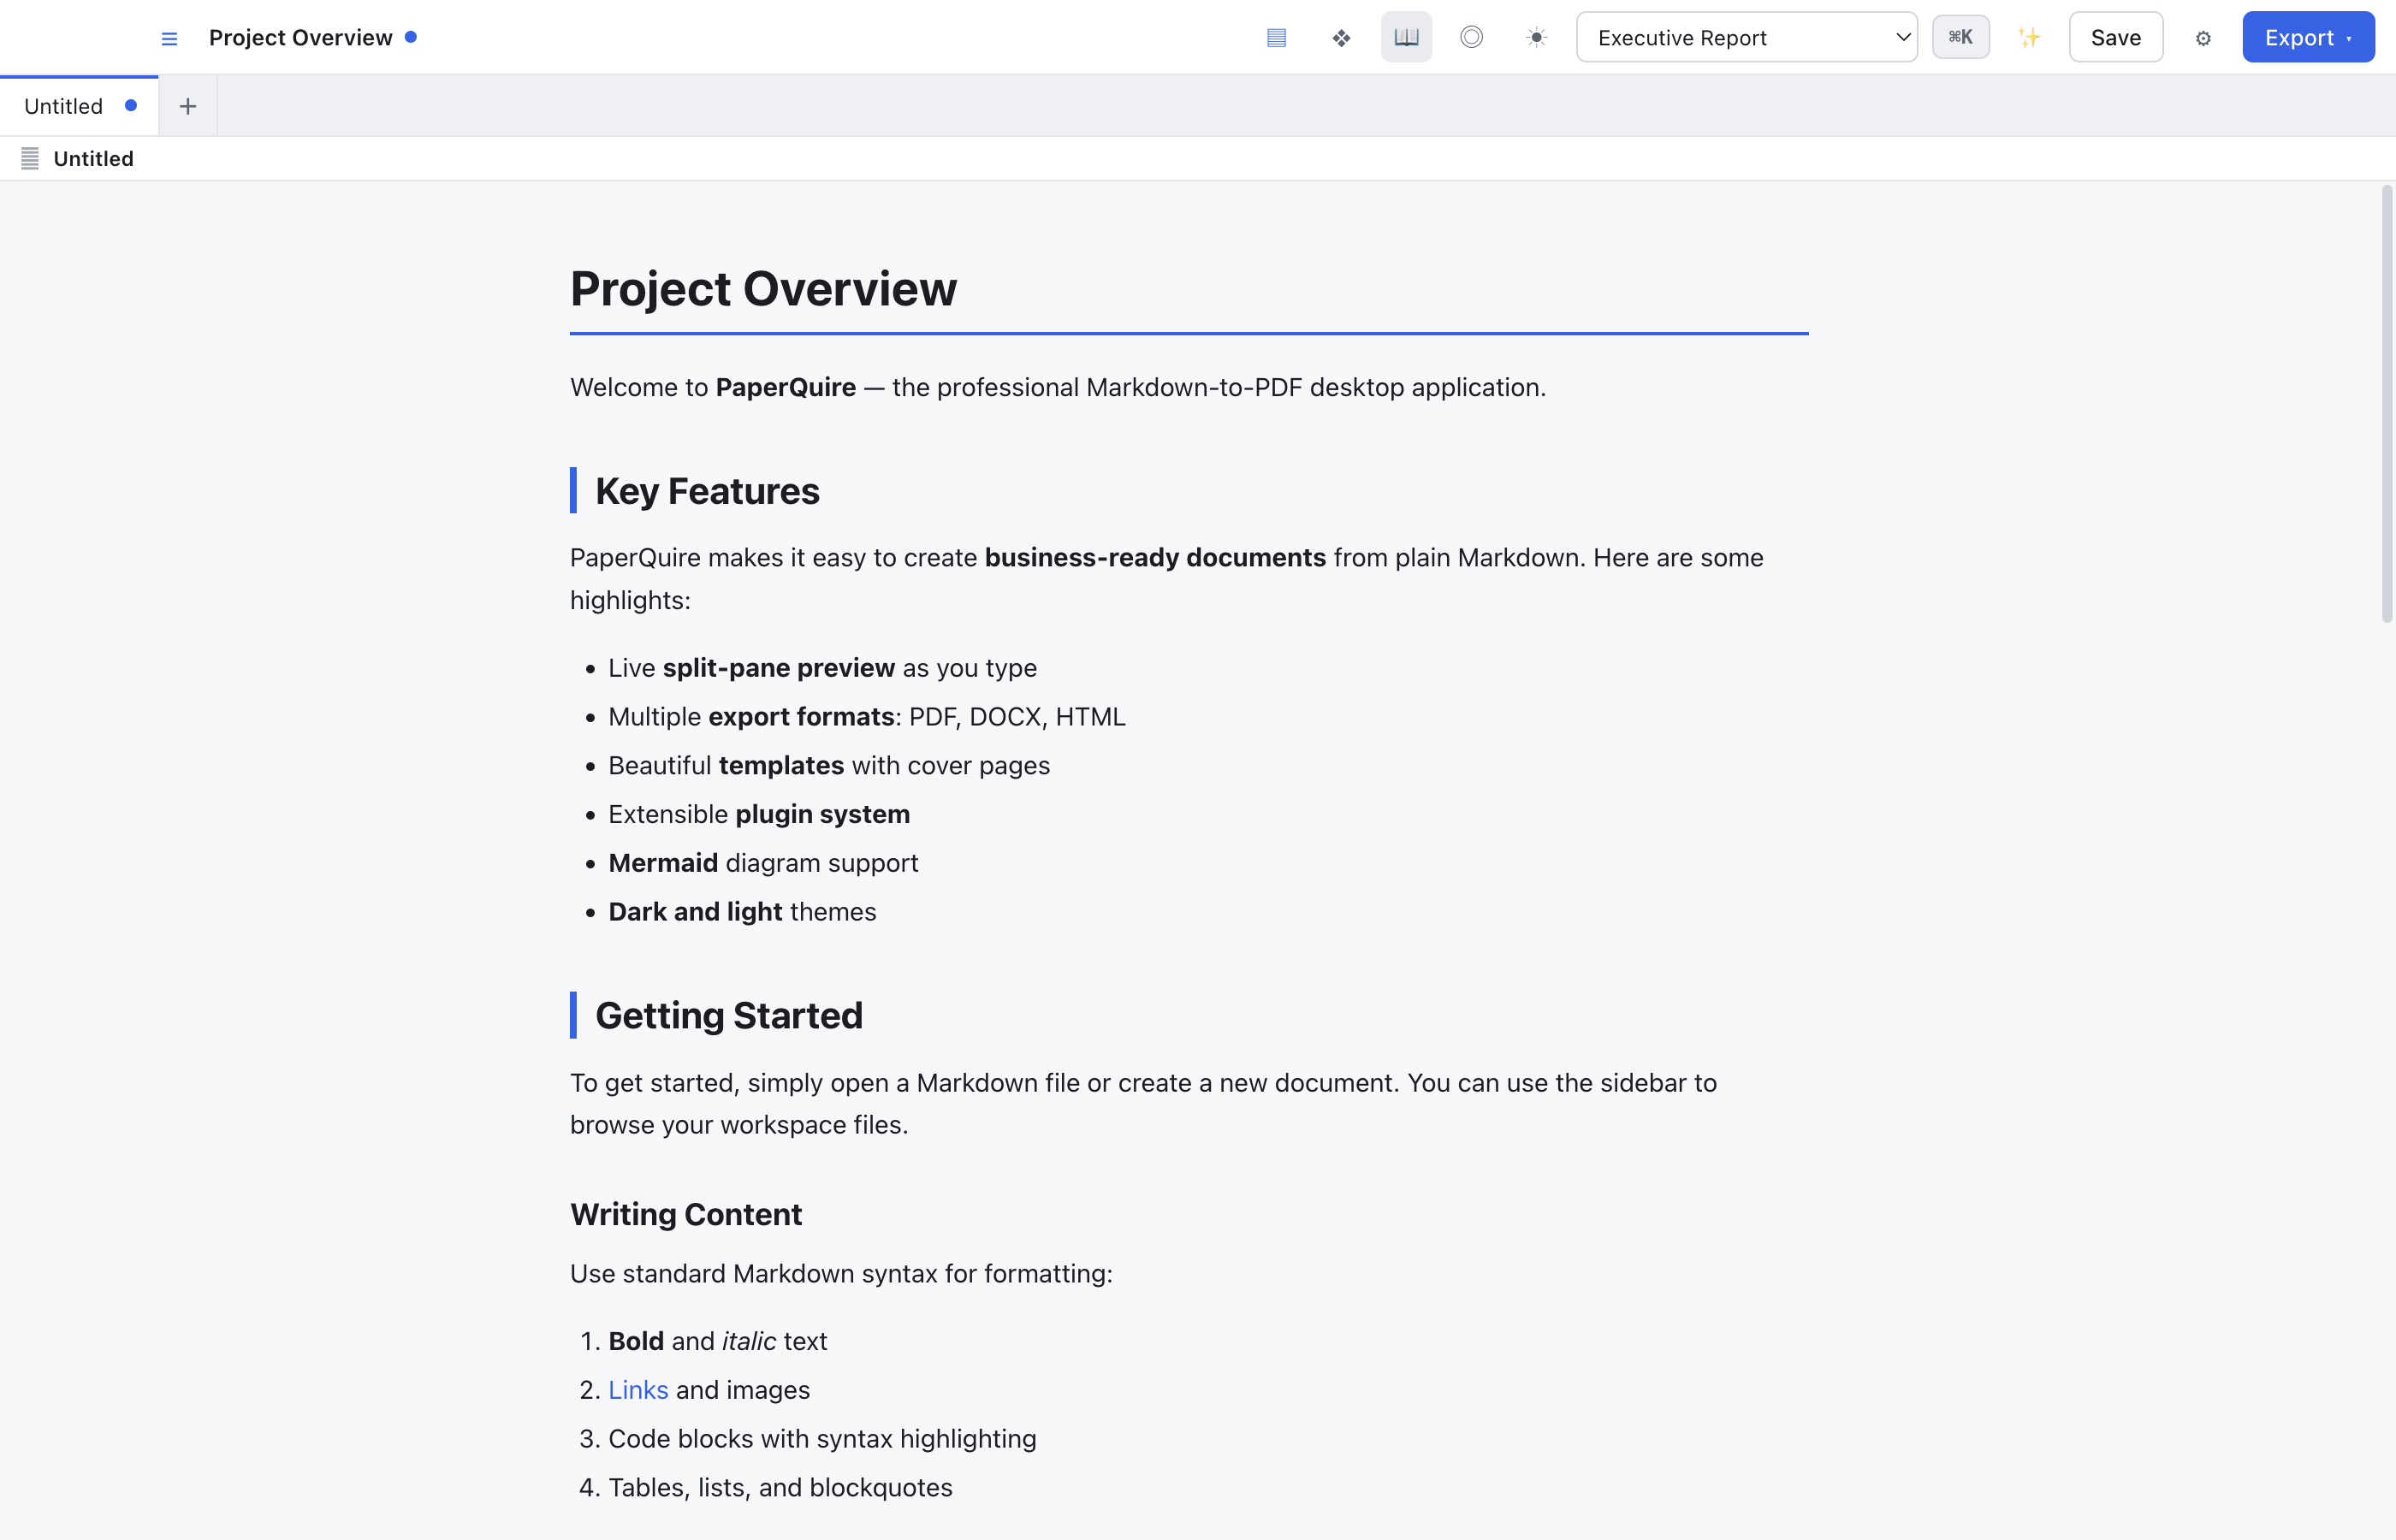Click the Writing Content subheading
The image size is (2396, 1540).
(686, 1214)
